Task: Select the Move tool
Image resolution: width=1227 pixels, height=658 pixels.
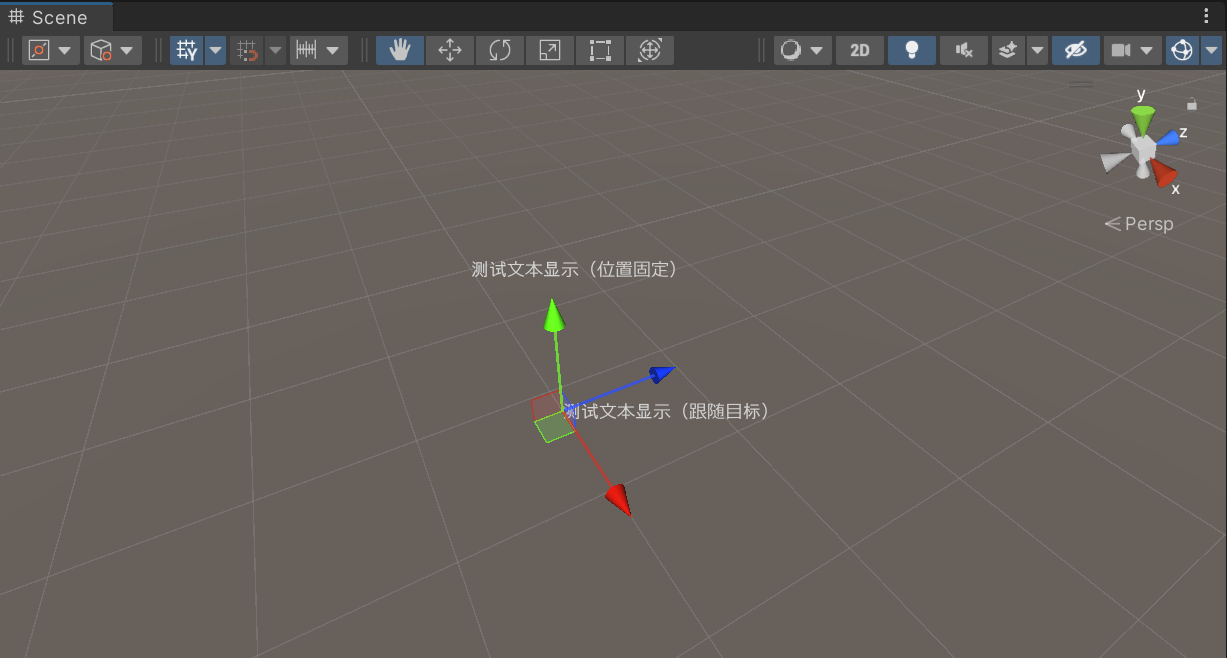Action: 450,50
